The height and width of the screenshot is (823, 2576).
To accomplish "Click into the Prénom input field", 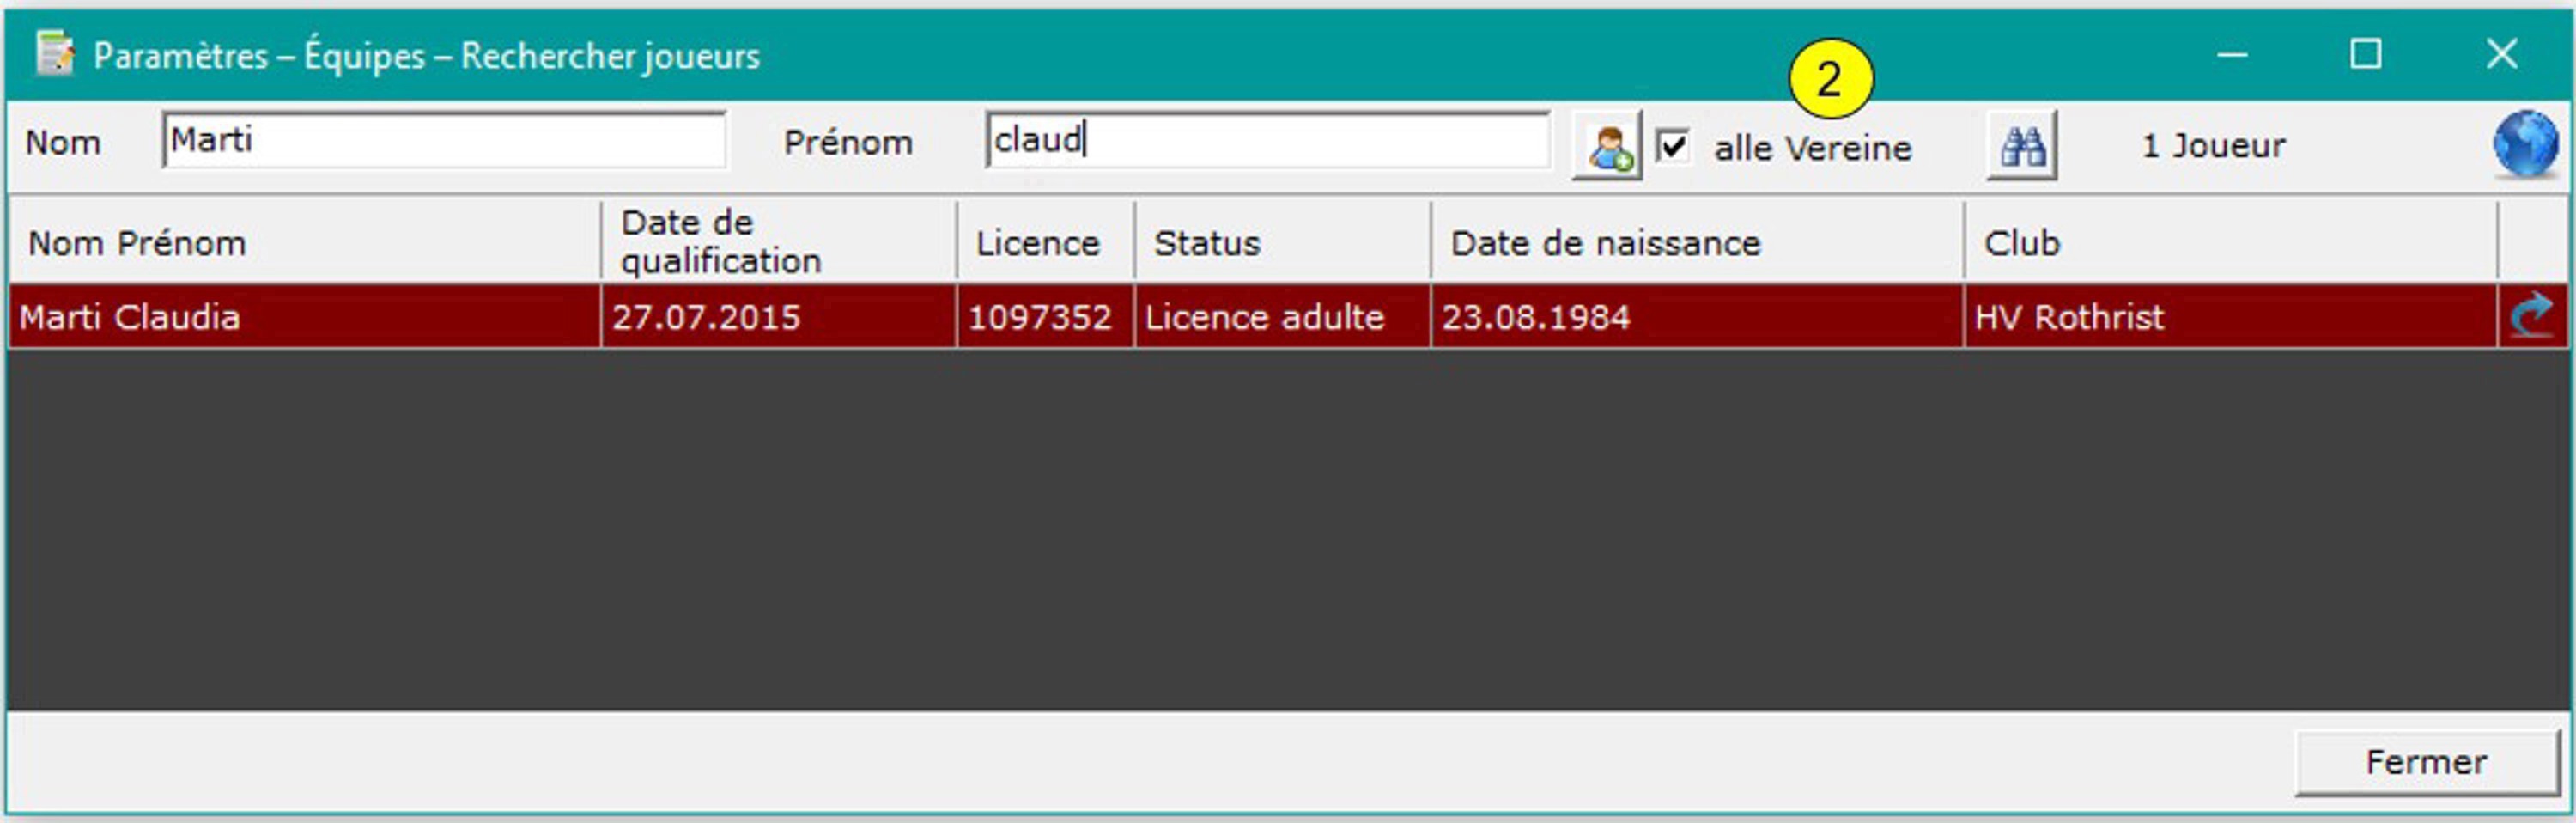I will [x=1266, y=140].
